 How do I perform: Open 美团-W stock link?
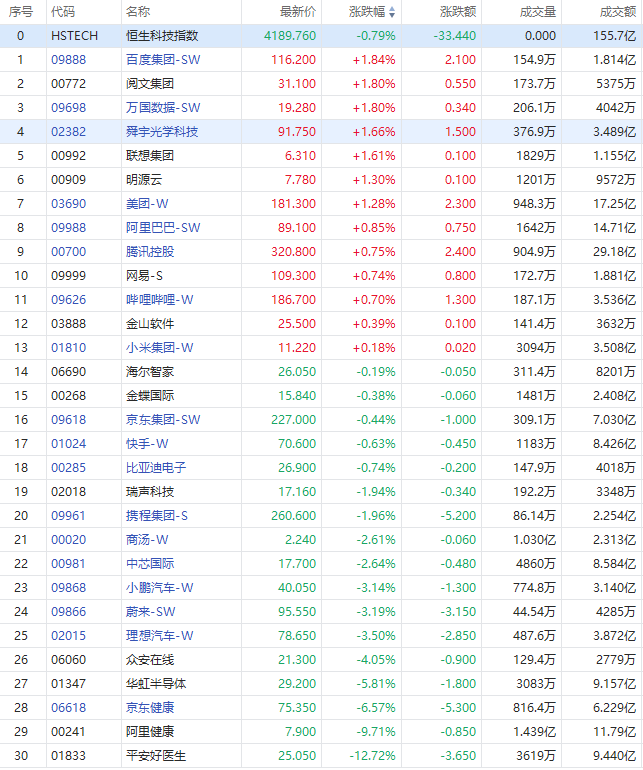click(x=147, y=204)
